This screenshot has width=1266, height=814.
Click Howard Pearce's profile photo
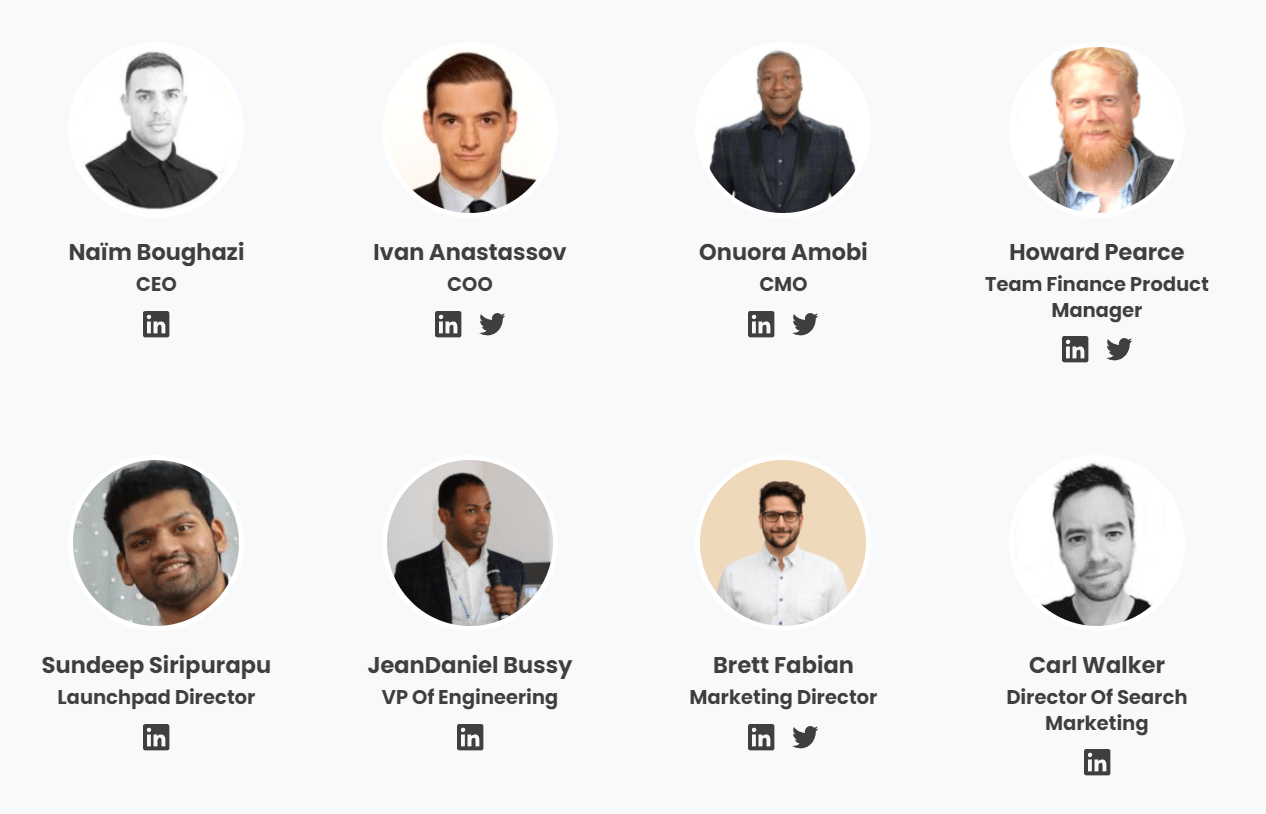(1097, 129)
